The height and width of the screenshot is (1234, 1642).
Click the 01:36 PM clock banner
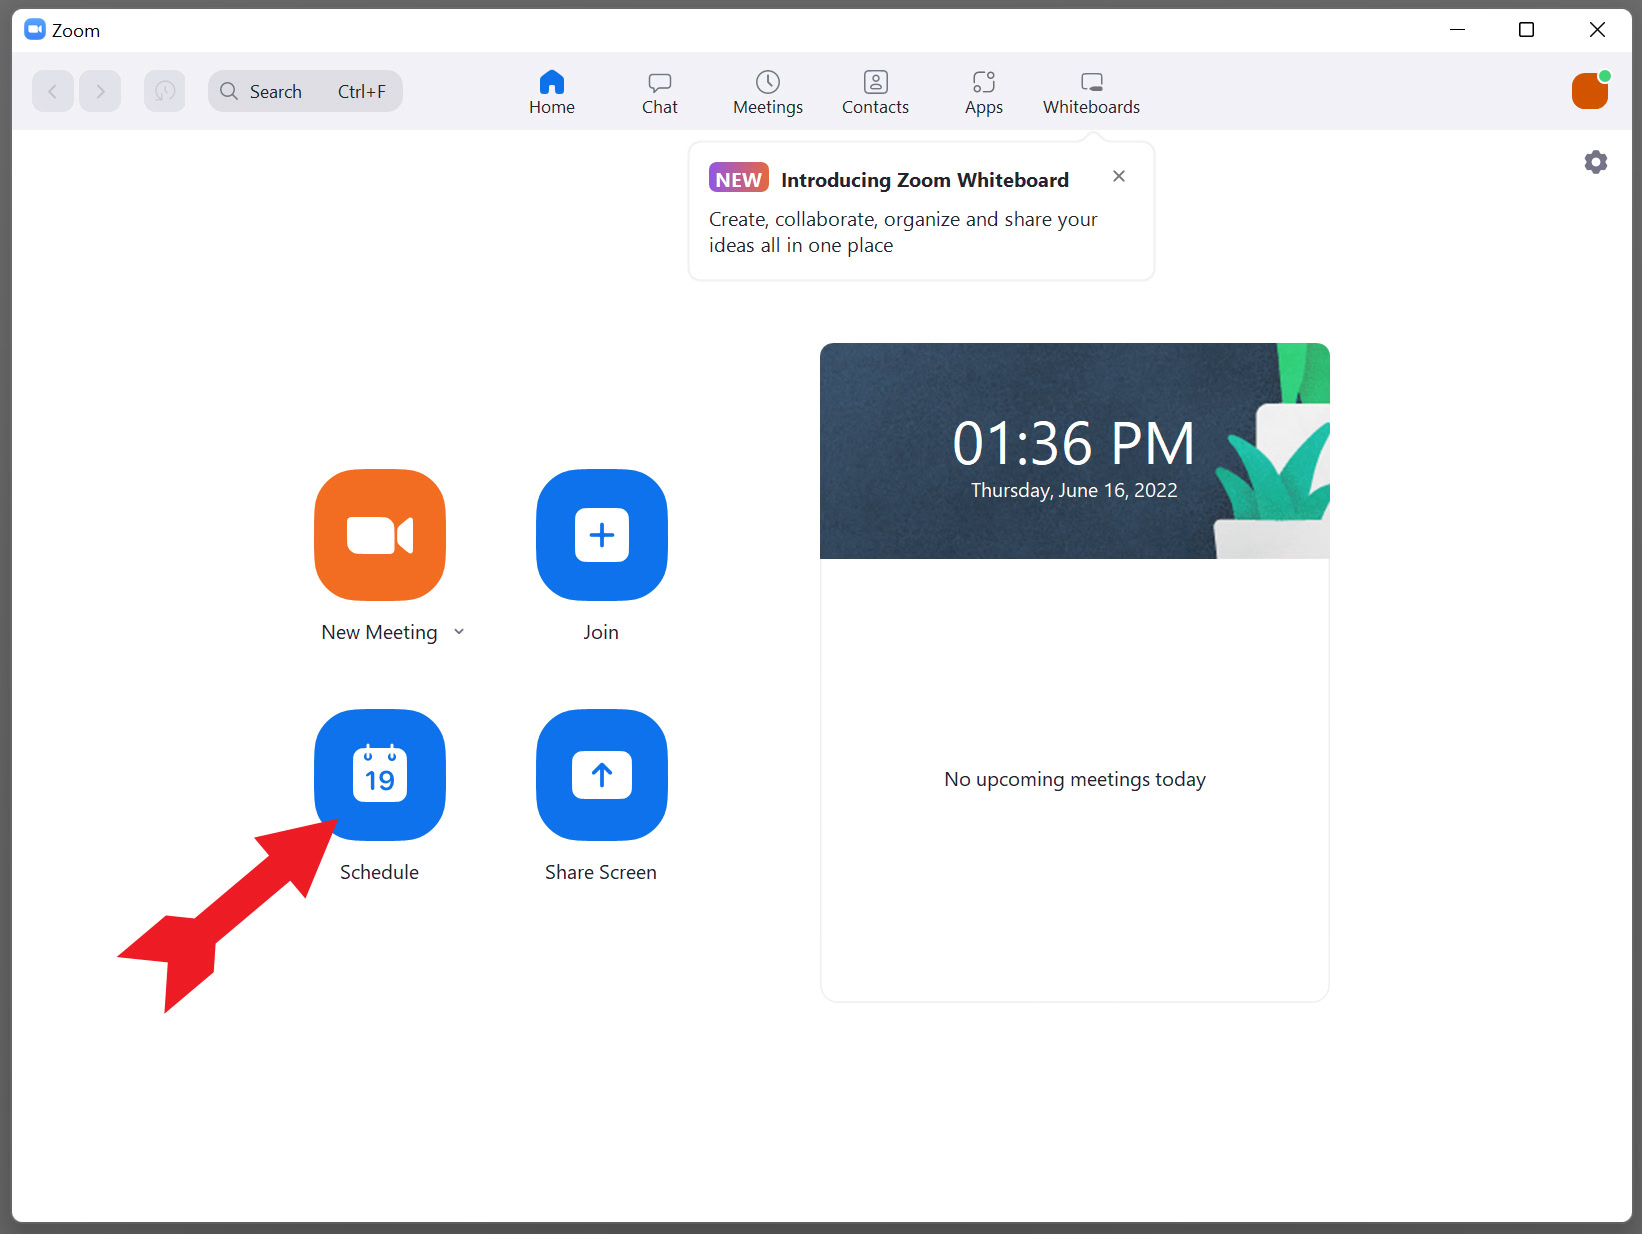1075,451
